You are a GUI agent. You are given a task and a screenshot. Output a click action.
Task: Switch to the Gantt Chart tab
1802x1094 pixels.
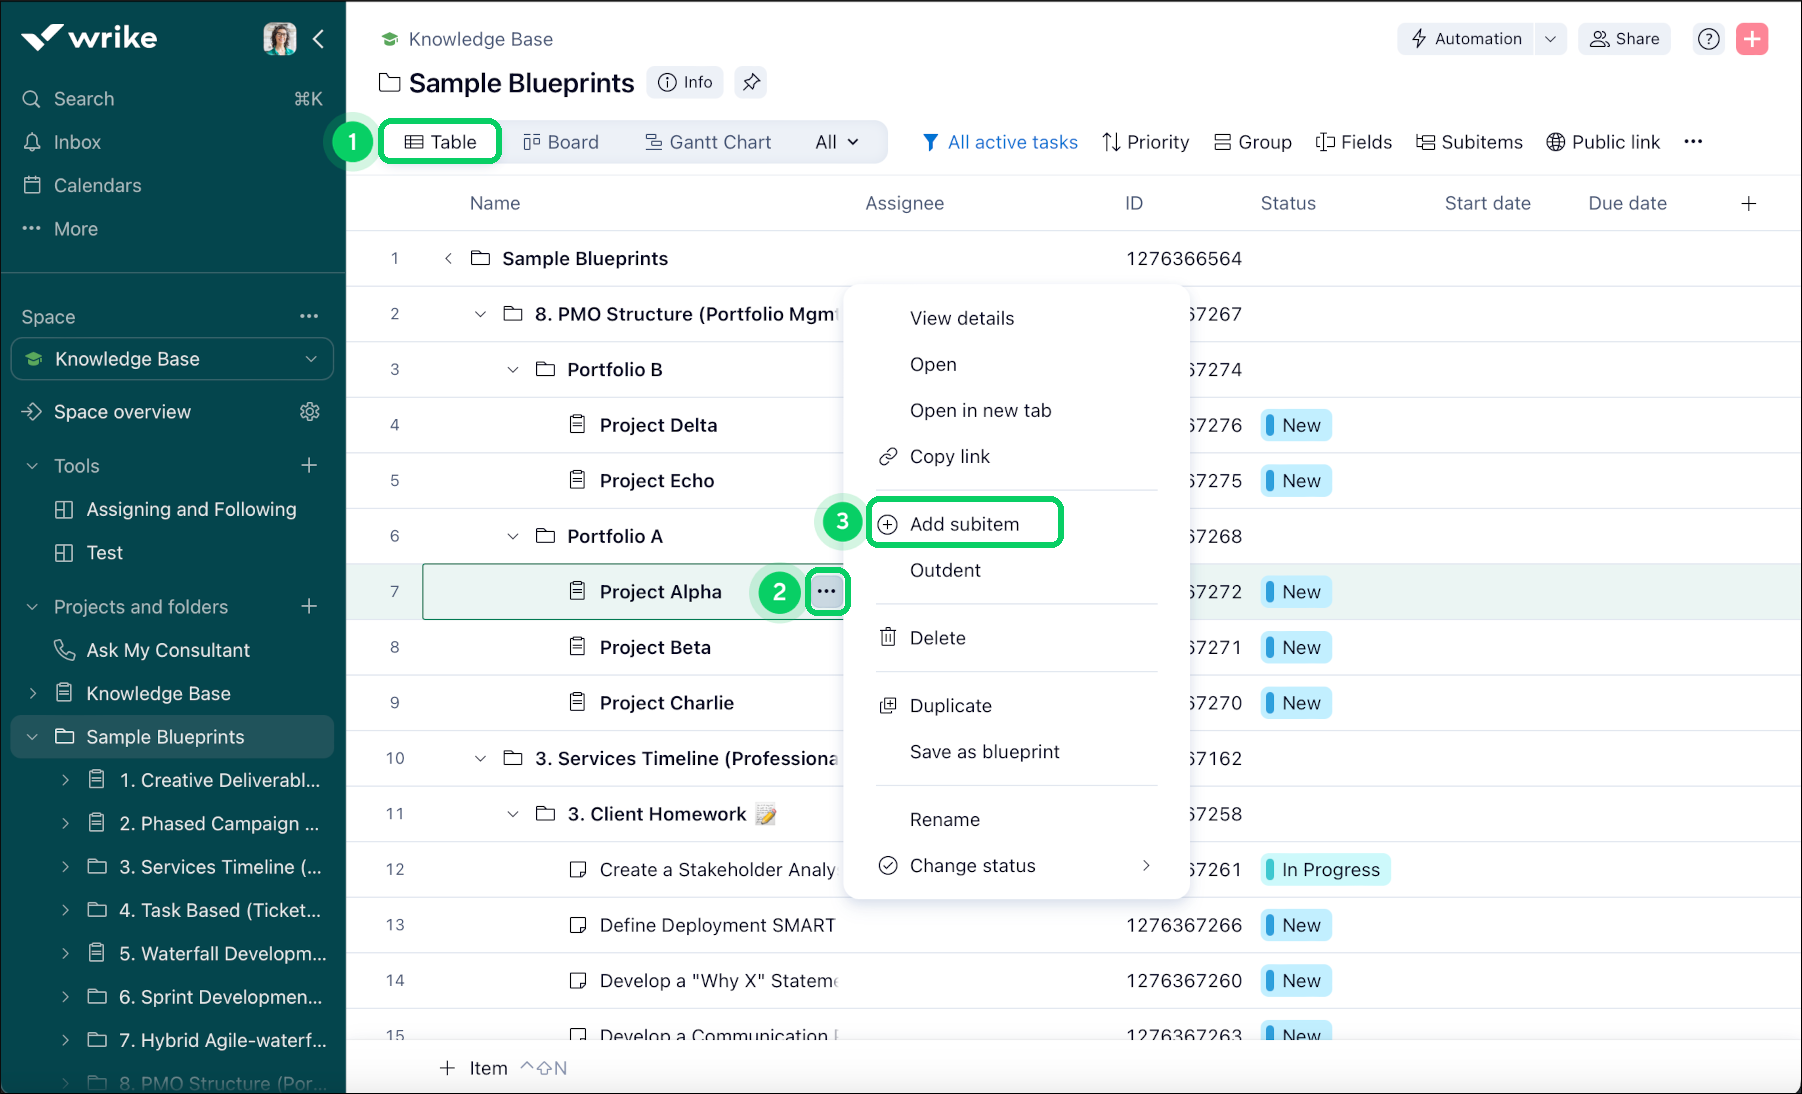(708, 142)
